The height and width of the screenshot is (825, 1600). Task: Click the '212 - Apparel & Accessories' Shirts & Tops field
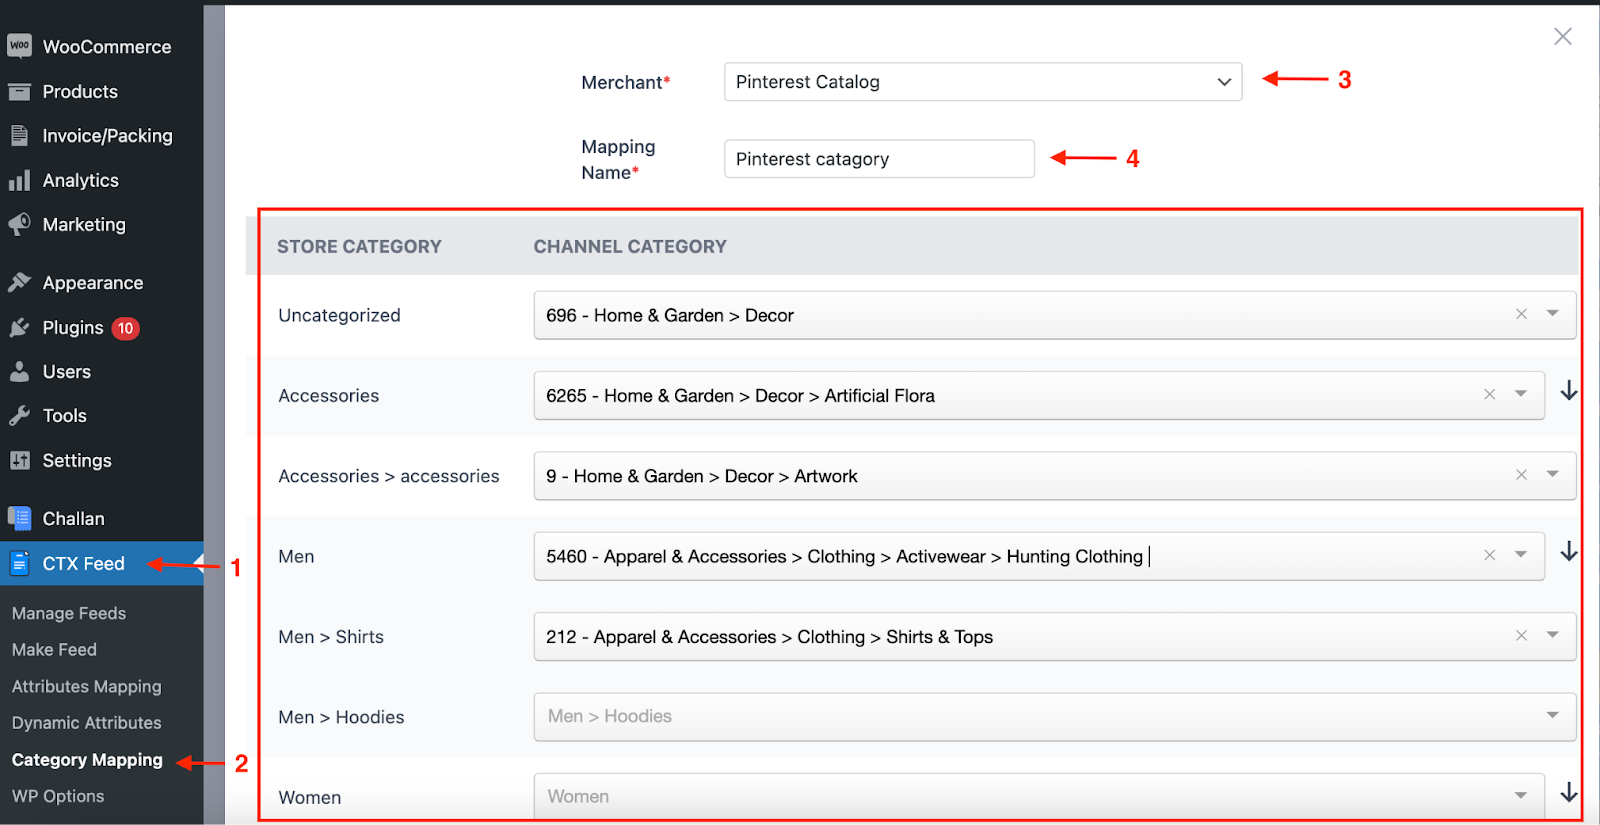pyautogui.click(x=1055, y=637)
